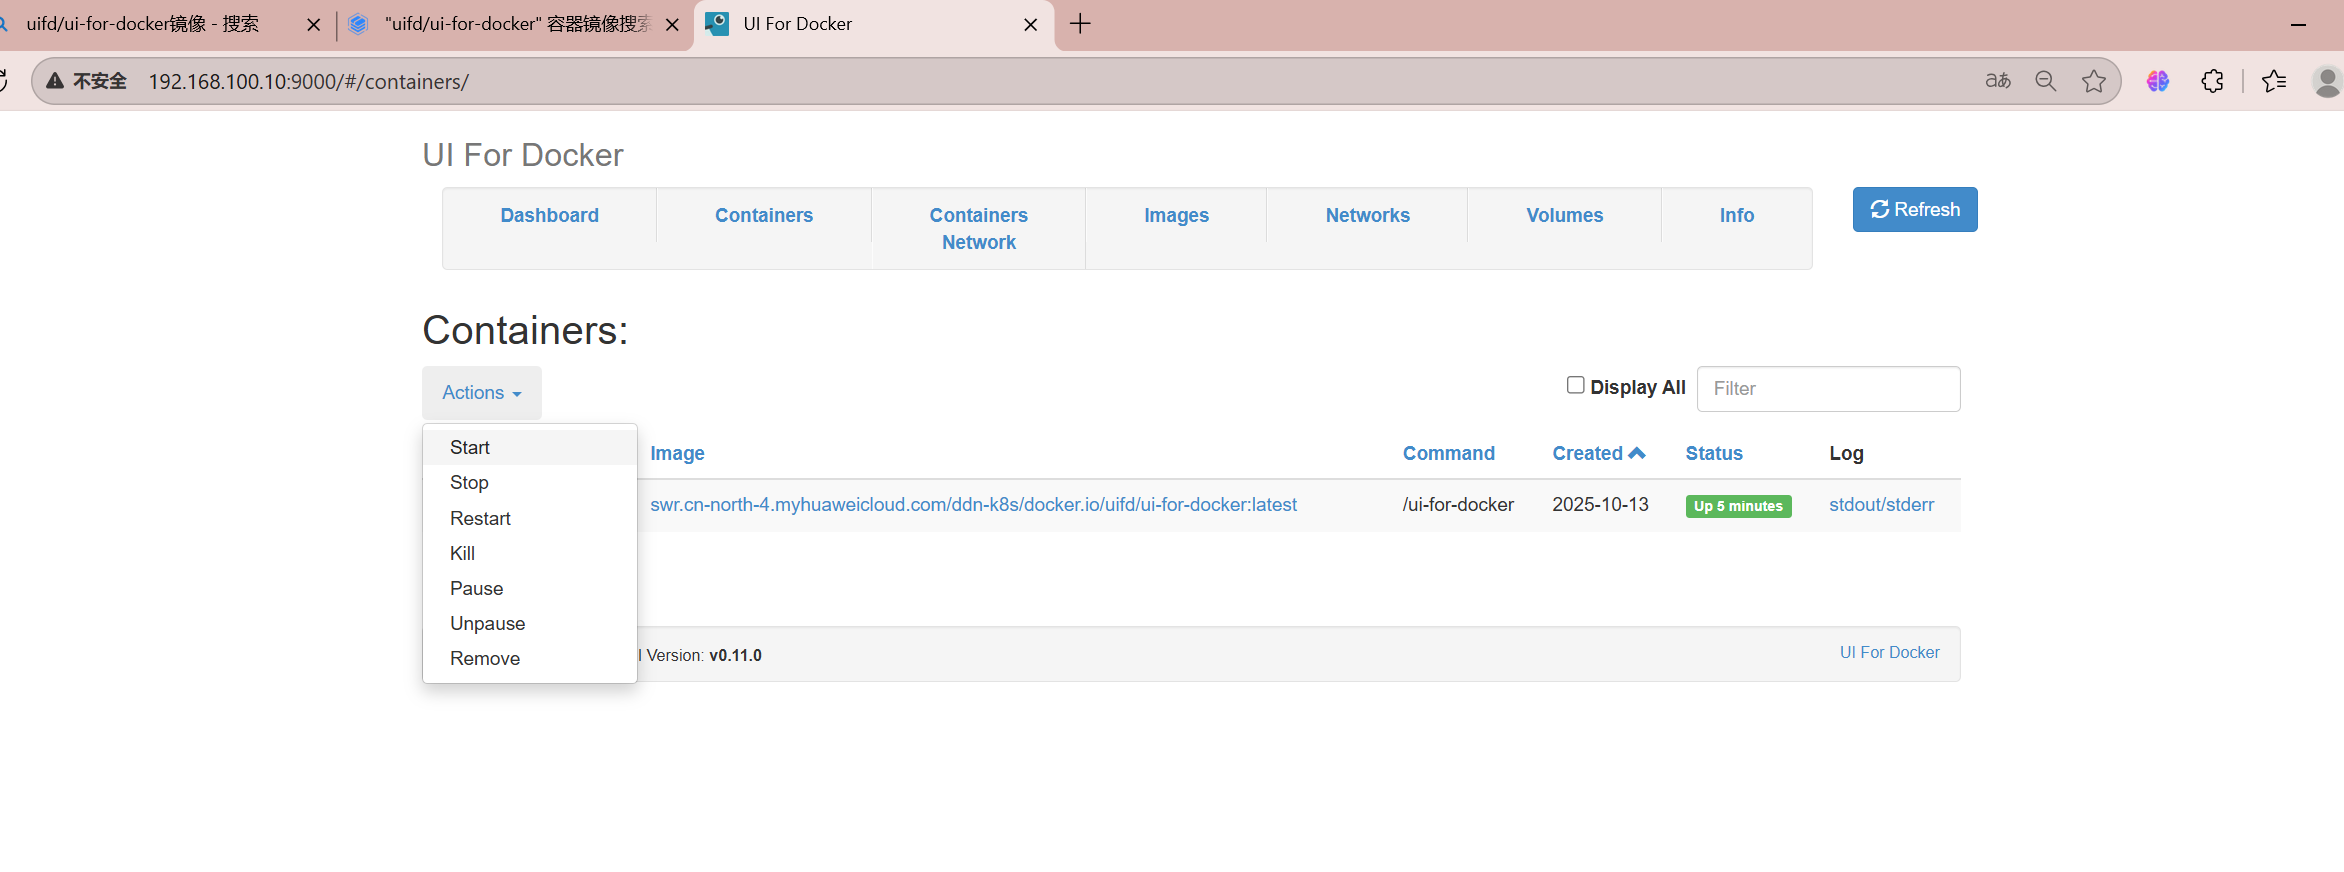The image size is (2344, 872).
Task: Choose Restart from Actions menu
Action: 529,518
